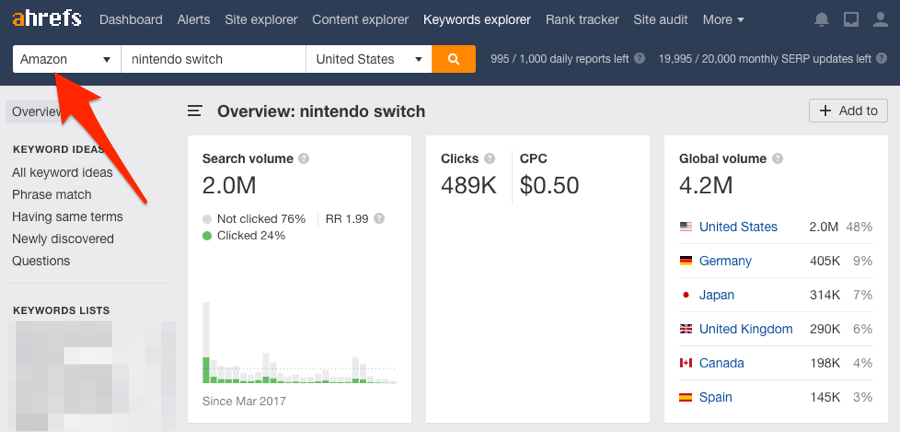Click the Germany country link

click(x=725, y=261)
